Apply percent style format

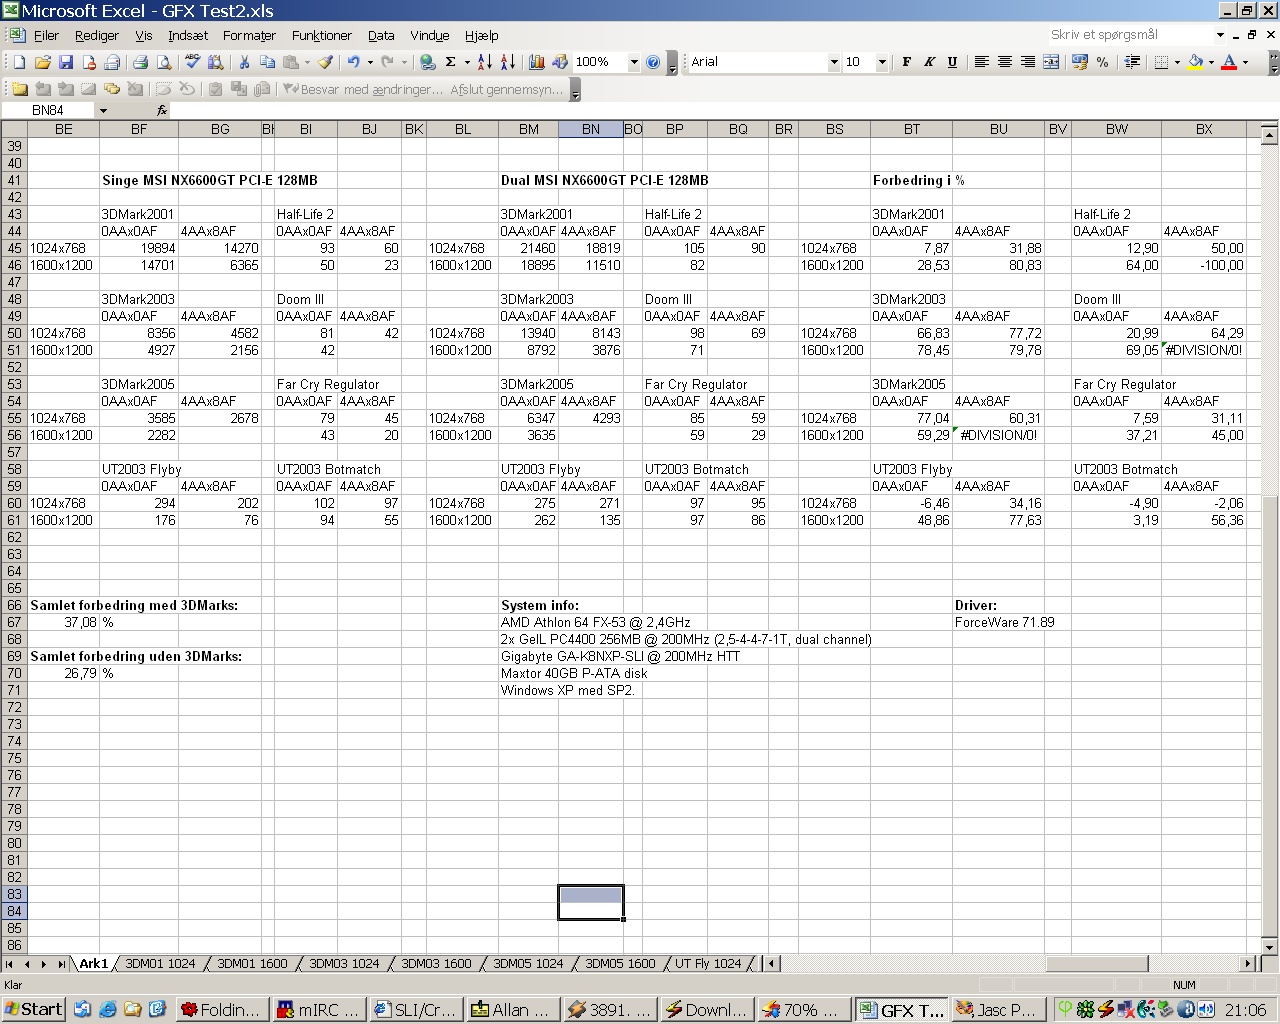(1102, 62)
